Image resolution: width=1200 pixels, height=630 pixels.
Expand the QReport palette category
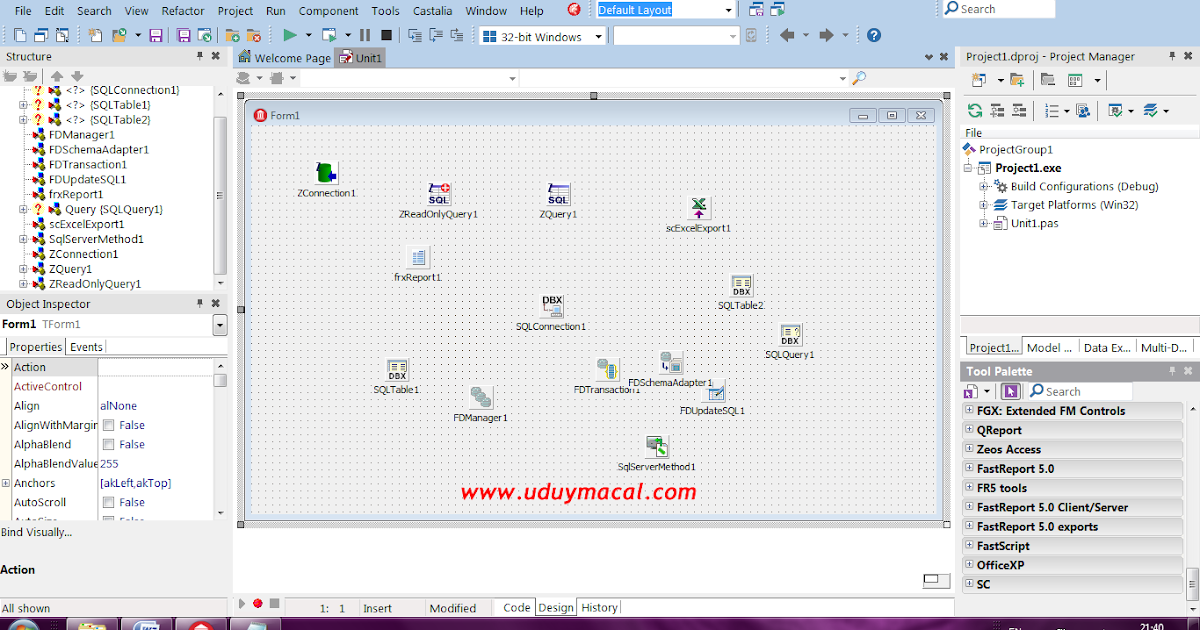[x=969, y=430]
